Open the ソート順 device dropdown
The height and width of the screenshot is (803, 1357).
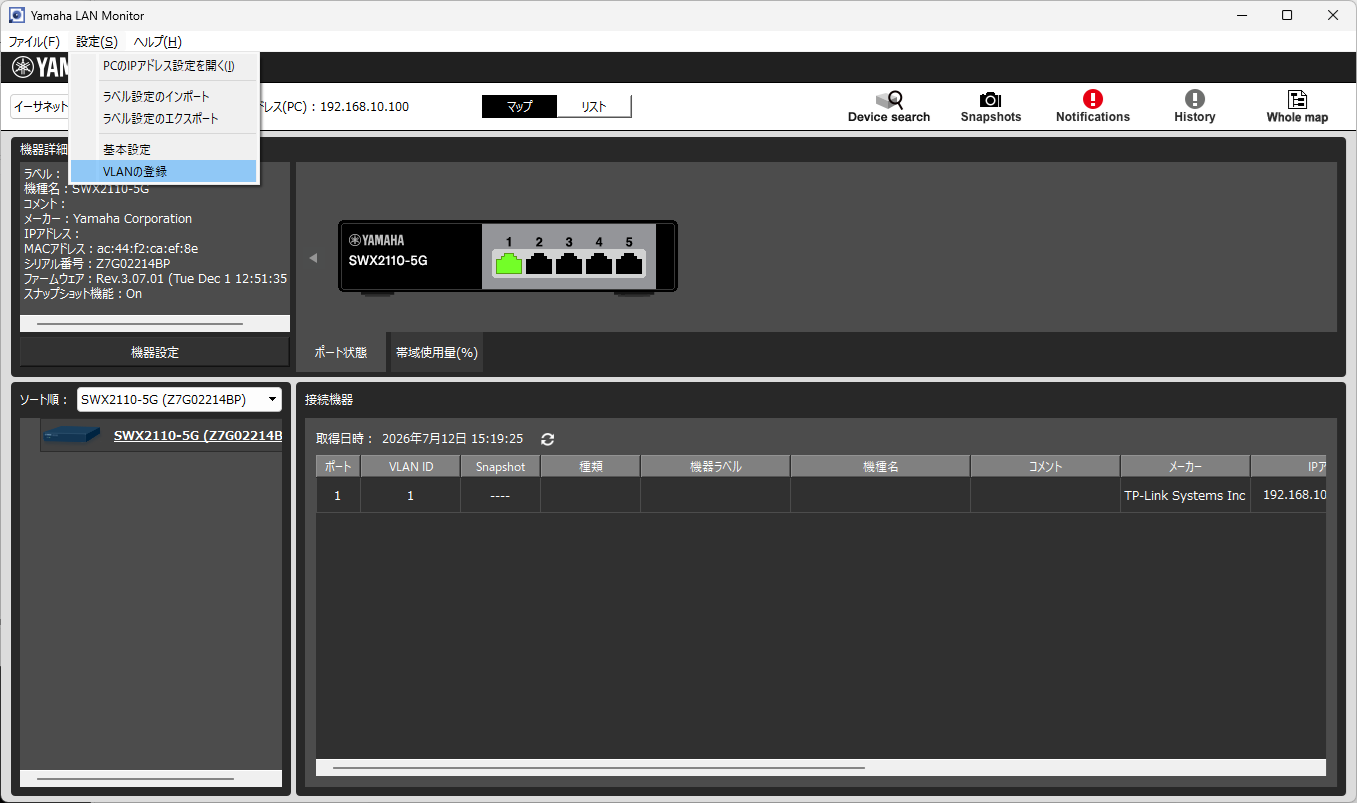[x=179, y=399]
